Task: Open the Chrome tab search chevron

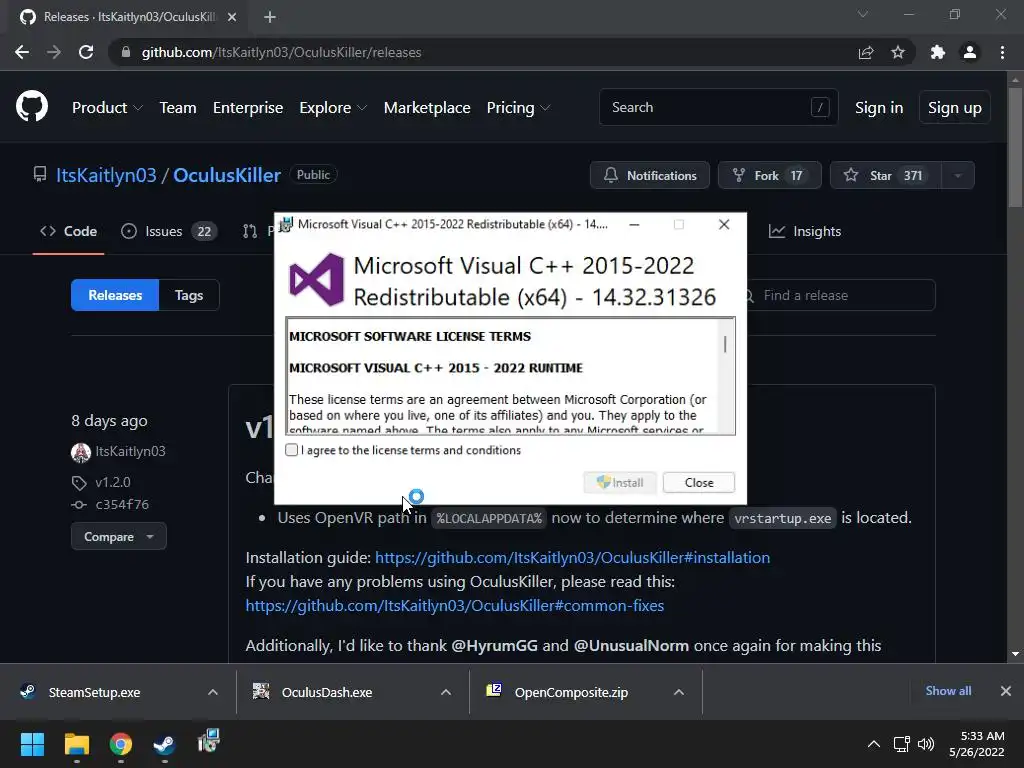Action: [863, 14]
